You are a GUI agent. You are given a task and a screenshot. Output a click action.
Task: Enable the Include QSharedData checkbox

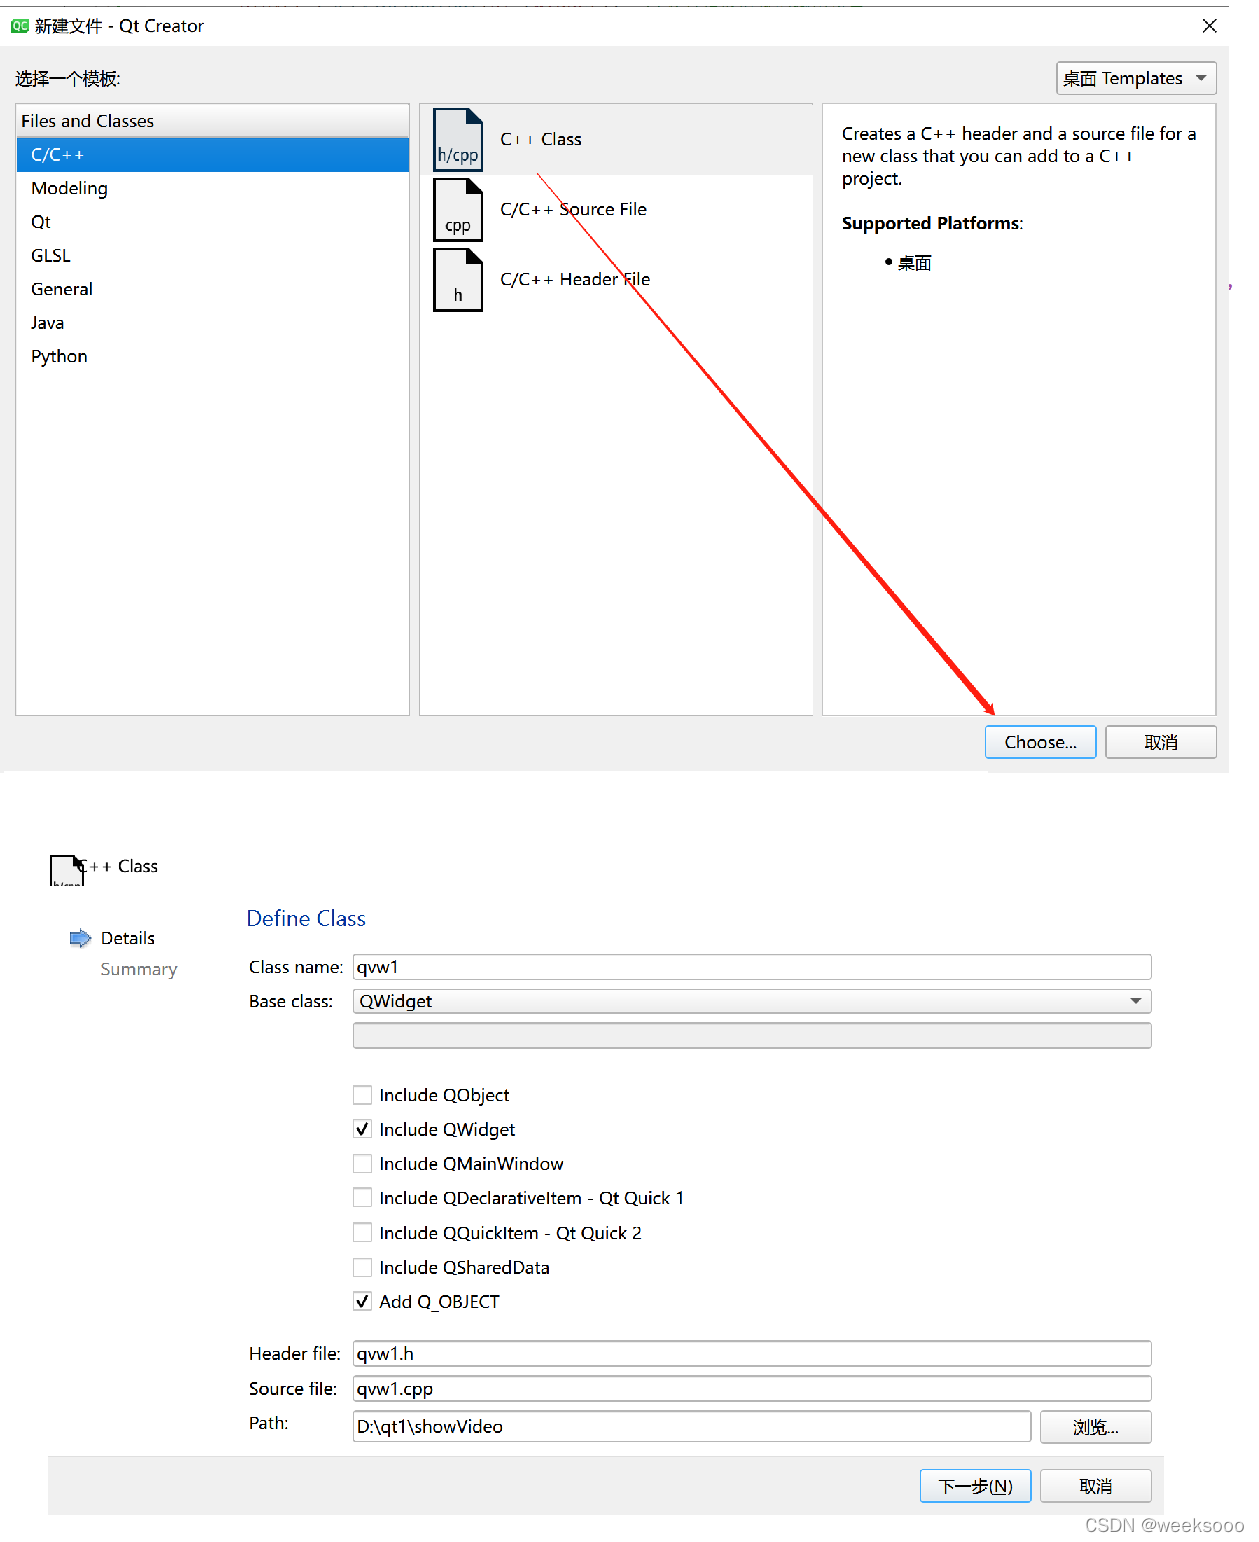pyautogui.click(x=362, y=1267)
